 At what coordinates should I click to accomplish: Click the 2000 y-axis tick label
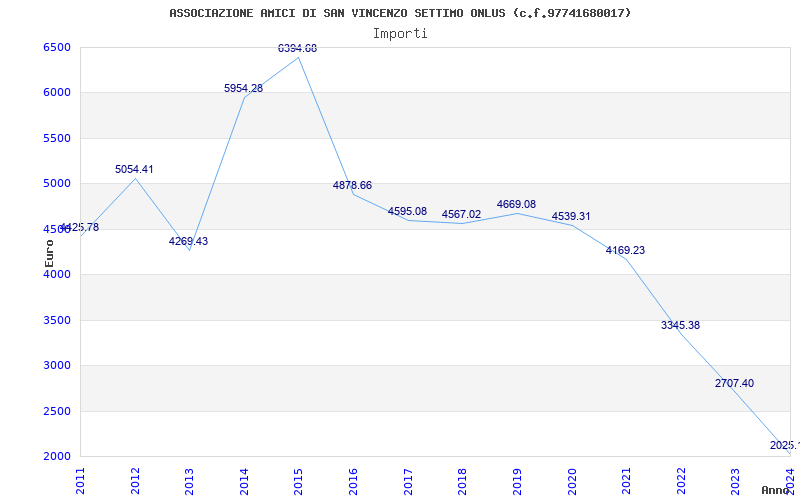click(56, 457)
